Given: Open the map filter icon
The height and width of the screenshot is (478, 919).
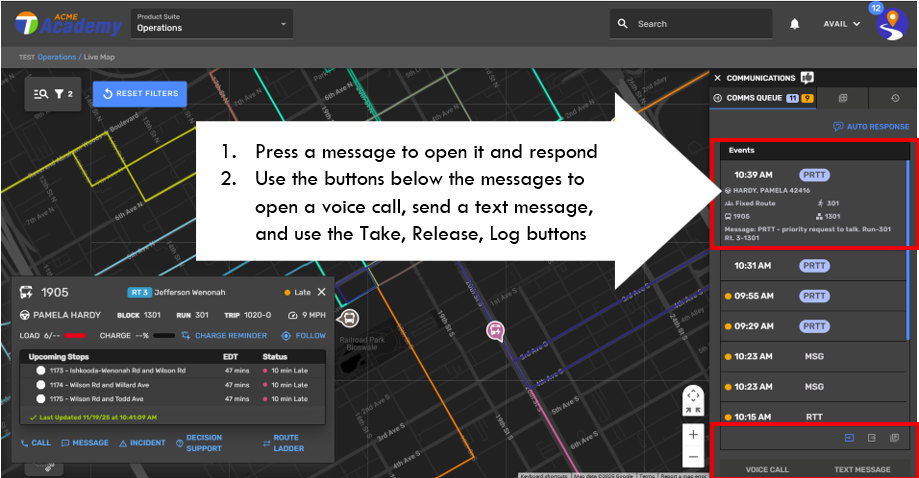Looking at the screenshot, I should pyautogui.click(x=62, y=94).
